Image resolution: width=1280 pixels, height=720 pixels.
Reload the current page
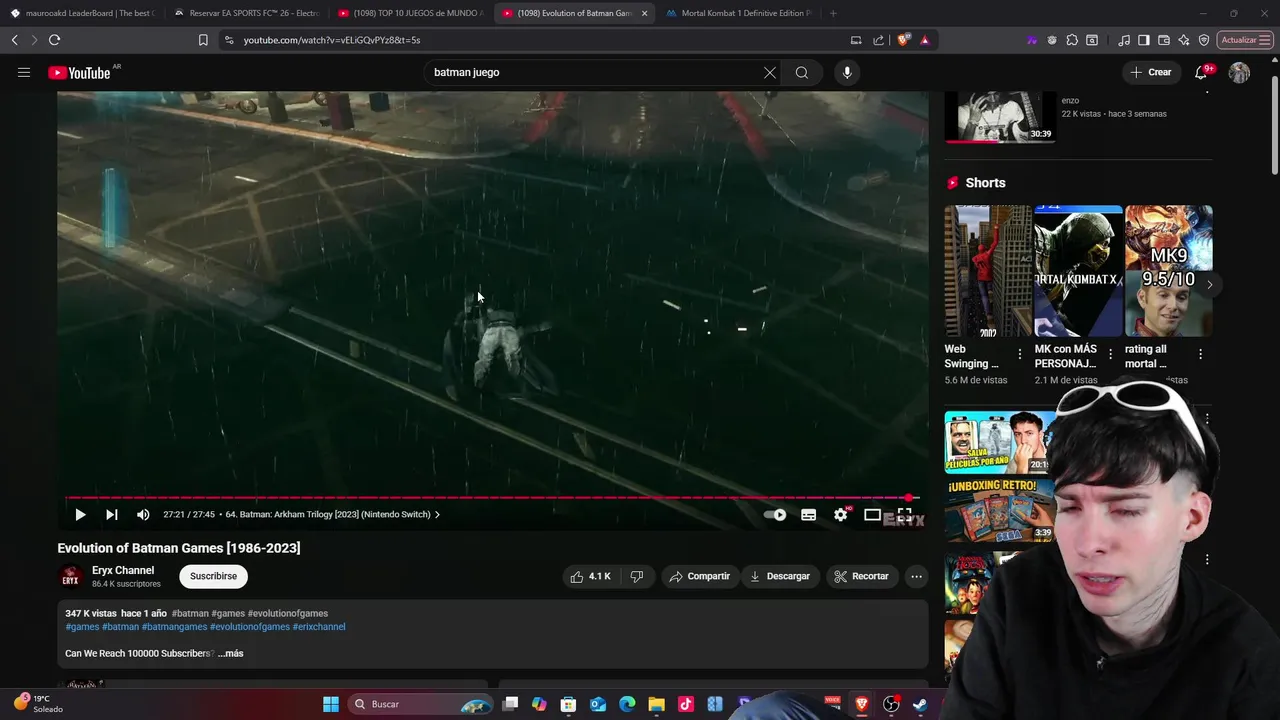point(55,40)
